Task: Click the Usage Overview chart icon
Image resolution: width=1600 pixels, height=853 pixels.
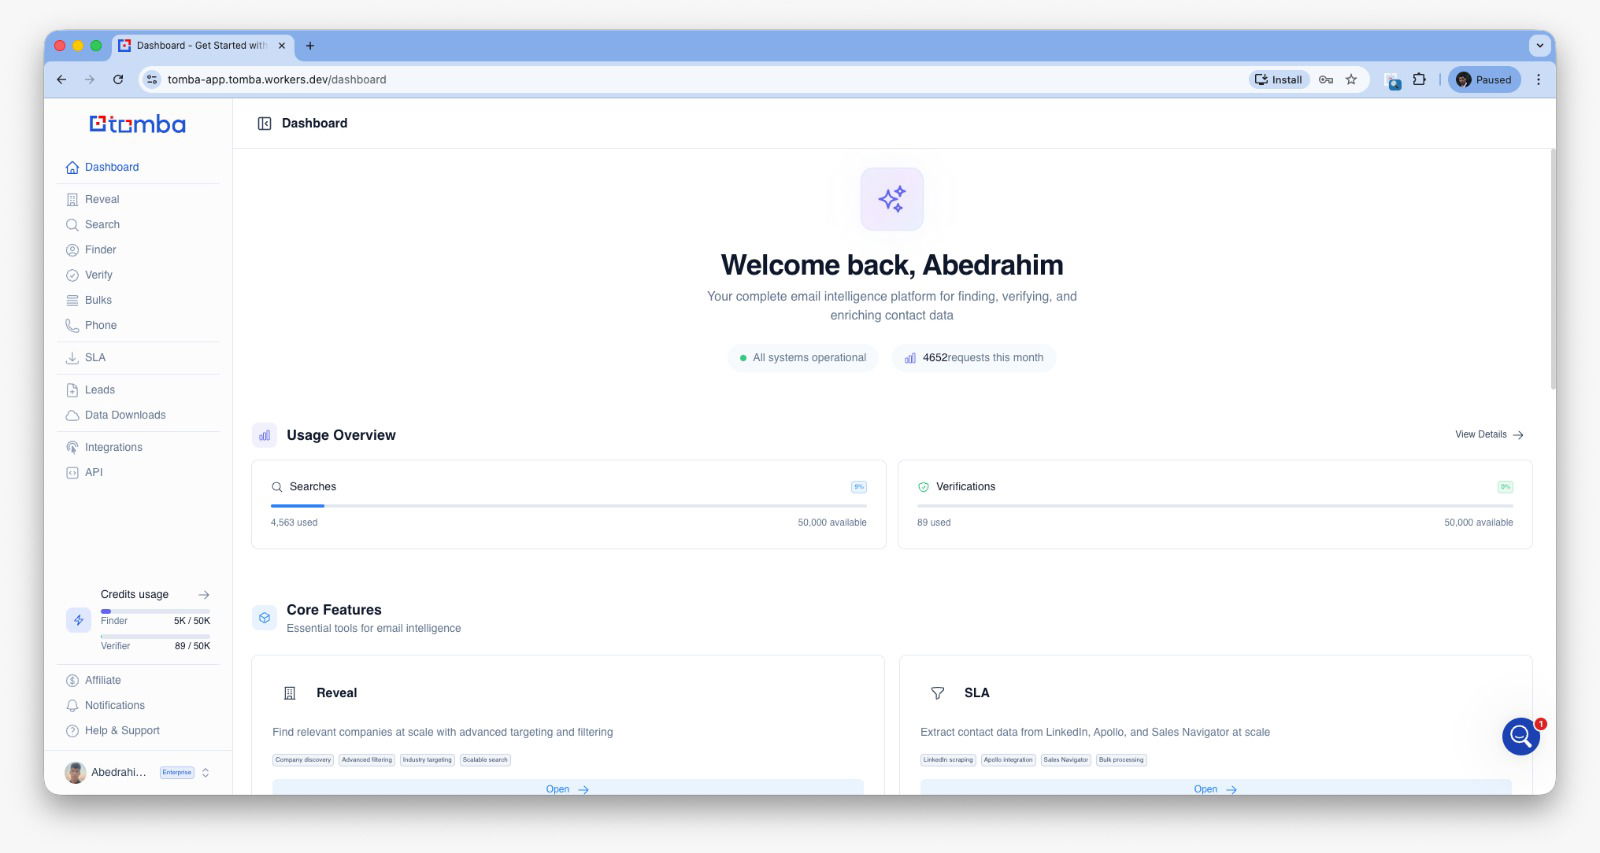Action: [264, 435]
